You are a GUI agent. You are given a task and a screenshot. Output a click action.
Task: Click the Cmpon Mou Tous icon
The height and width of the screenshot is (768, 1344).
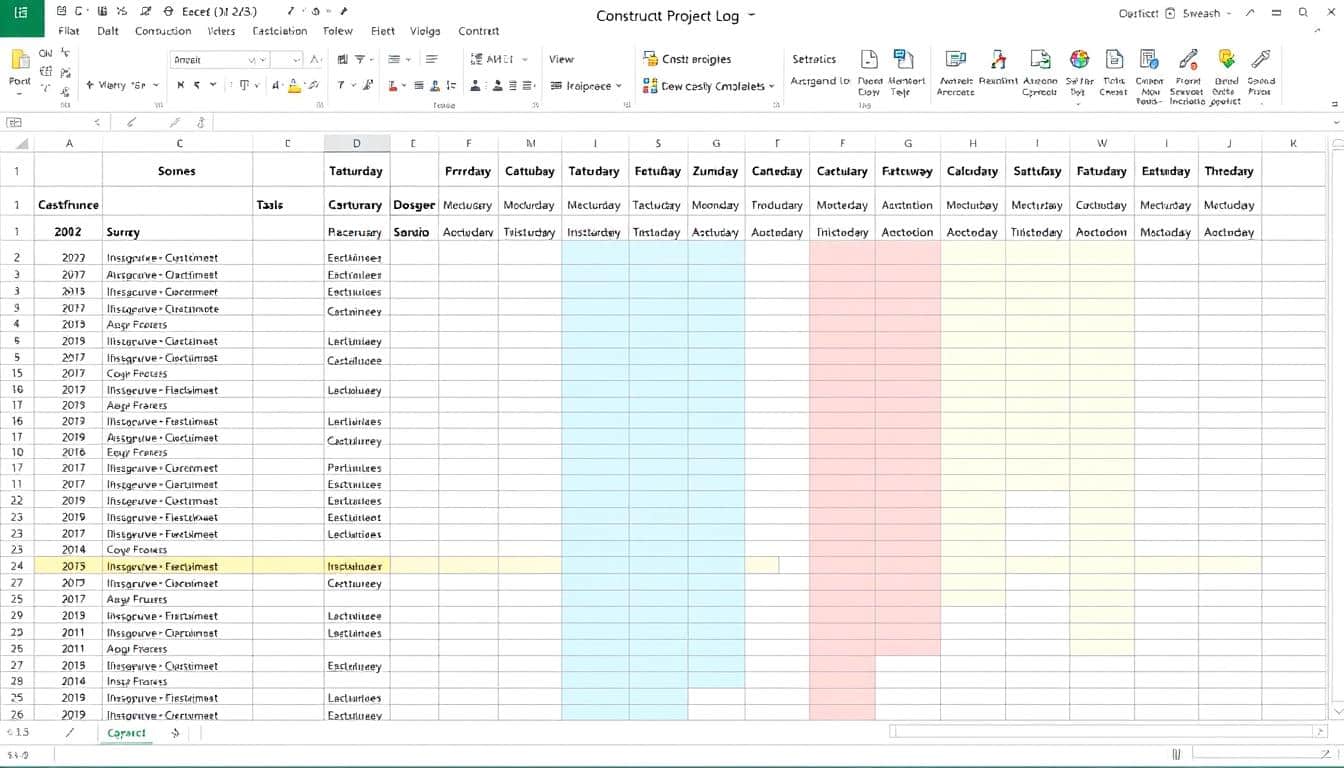1149,60
